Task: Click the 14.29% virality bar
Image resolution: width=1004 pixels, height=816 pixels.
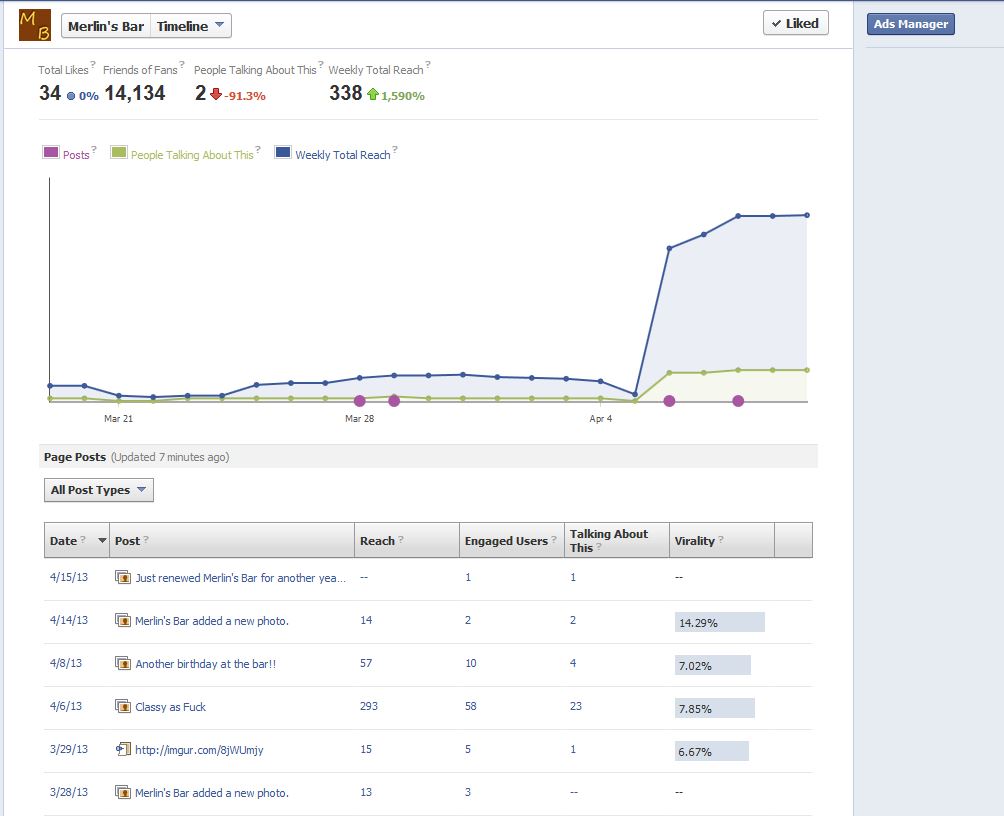Action: point(720,622)
